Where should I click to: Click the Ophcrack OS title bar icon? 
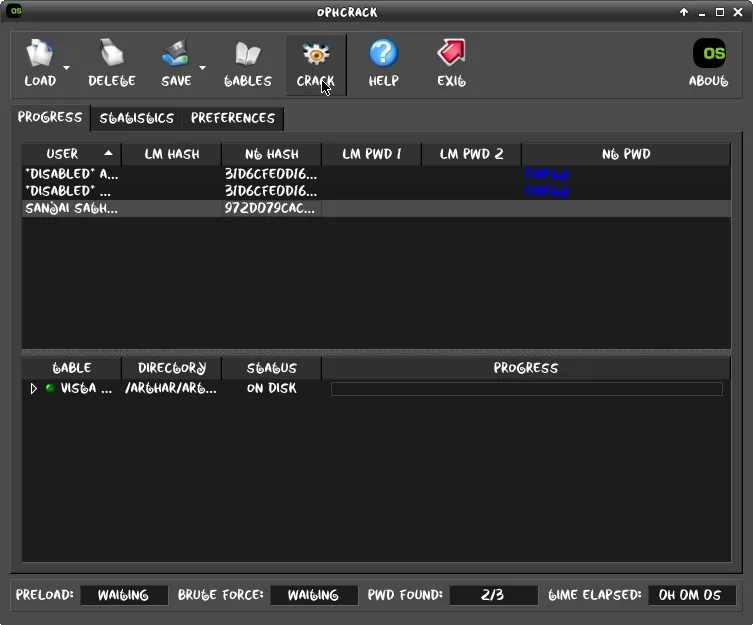pos(16,11)
